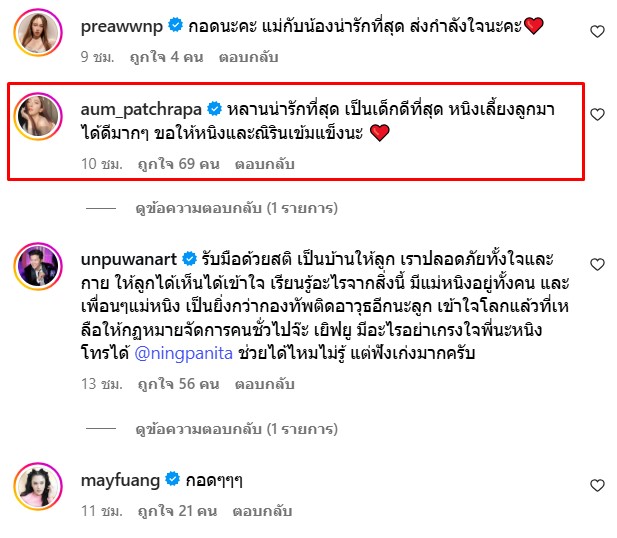
Task: View the 56 likes on unpuwanart's comment
Action: pyautogui.click(x=179, y=384)
